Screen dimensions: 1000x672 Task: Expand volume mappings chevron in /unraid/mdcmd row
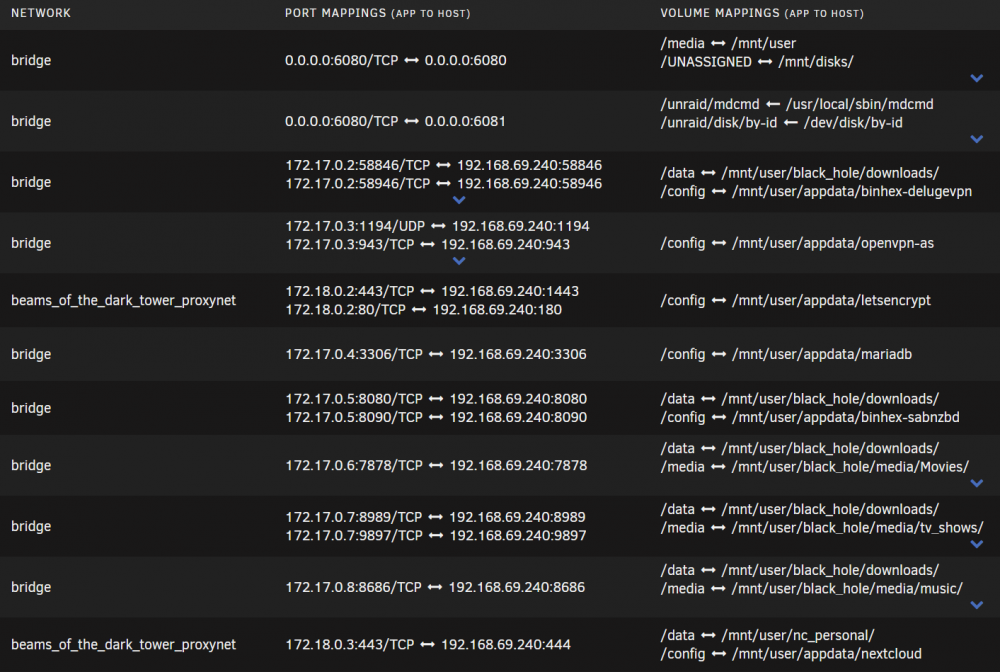click(x=976, y=139)
